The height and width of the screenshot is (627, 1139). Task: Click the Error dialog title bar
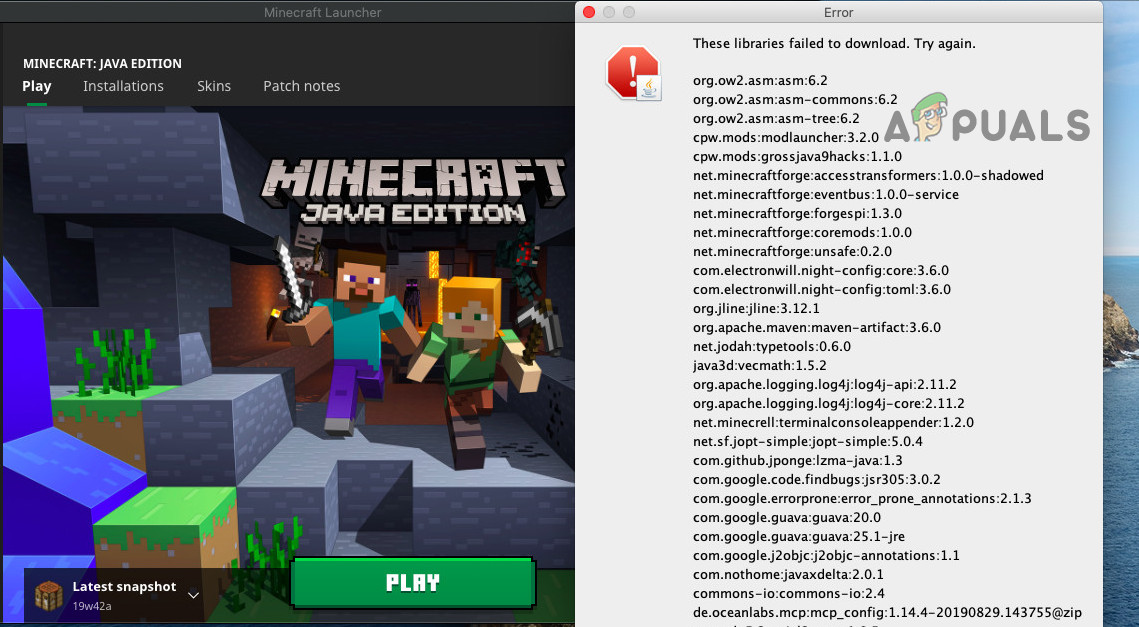click(x=838, y=12)
